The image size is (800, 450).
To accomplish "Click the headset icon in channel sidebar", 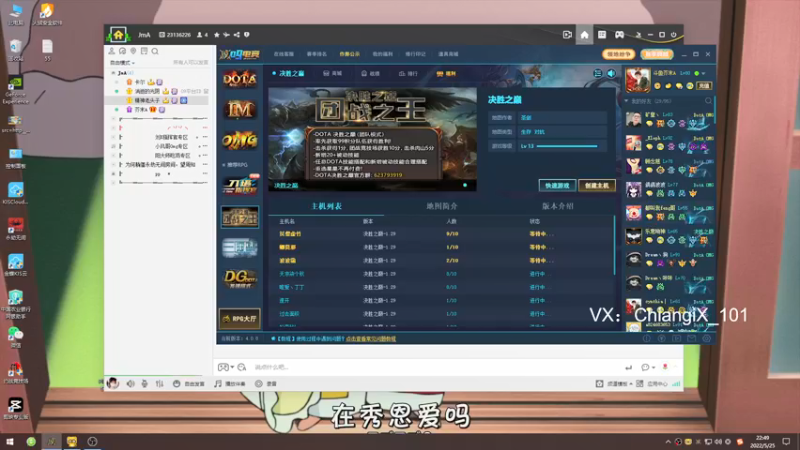I will point(122,51).
